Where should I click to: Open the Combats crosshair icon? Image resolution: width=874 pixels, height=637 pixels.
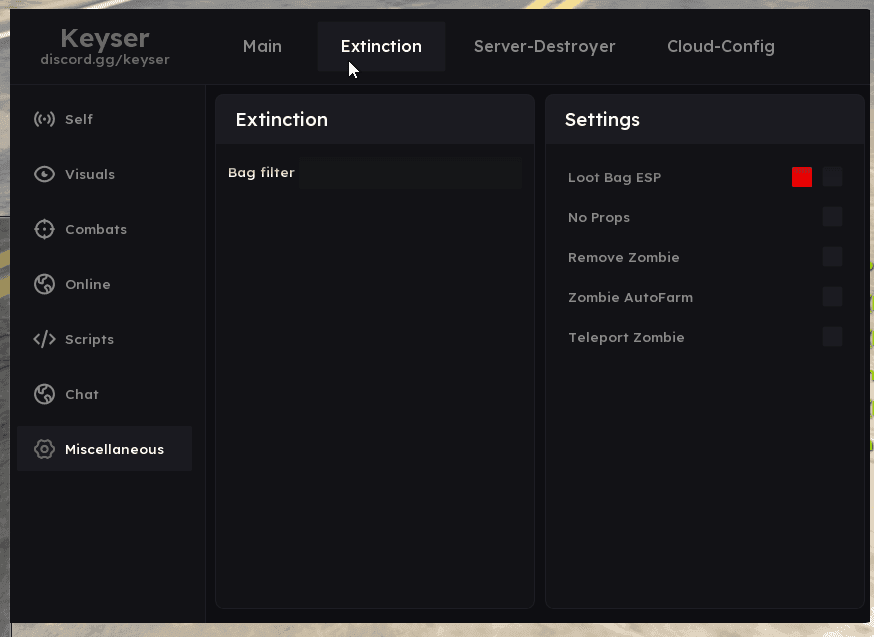coord(44,230)
